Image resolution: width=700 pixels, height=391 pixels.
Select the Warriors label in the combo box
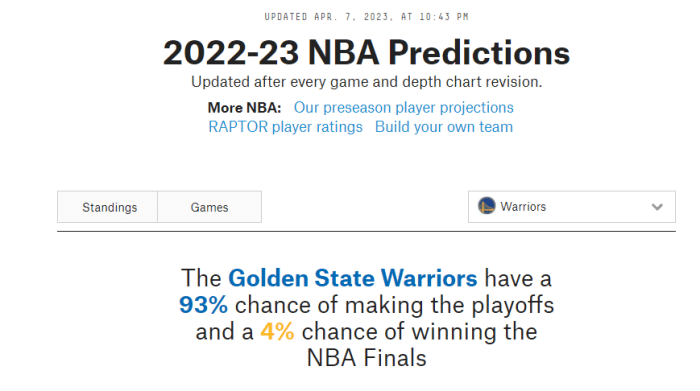523,207
